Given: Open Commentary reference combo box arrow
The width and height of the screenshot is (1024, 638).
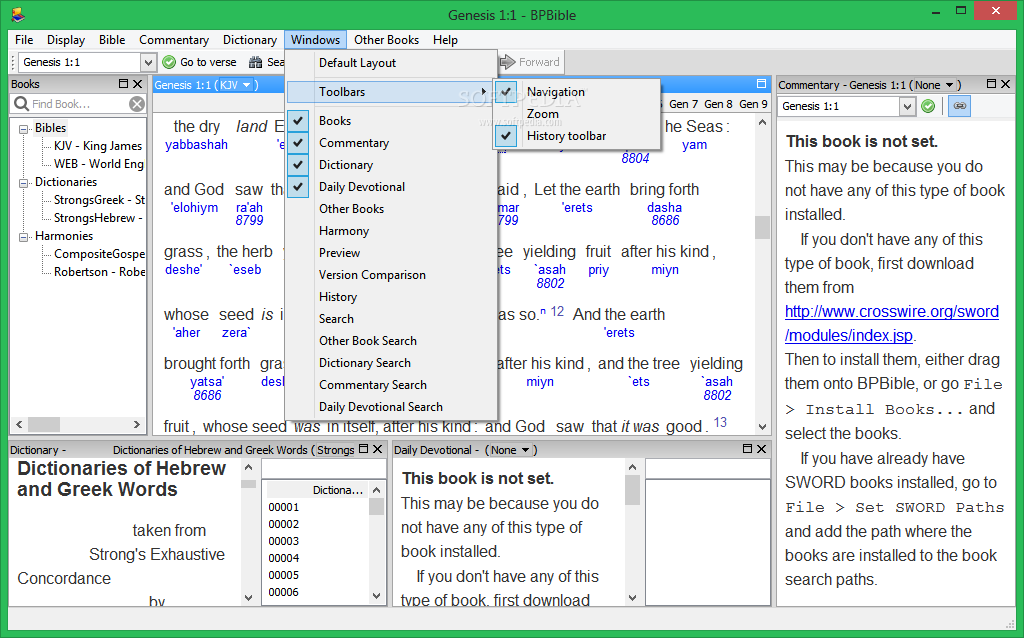Looking at the screenshot, I should tap(906, 106).
